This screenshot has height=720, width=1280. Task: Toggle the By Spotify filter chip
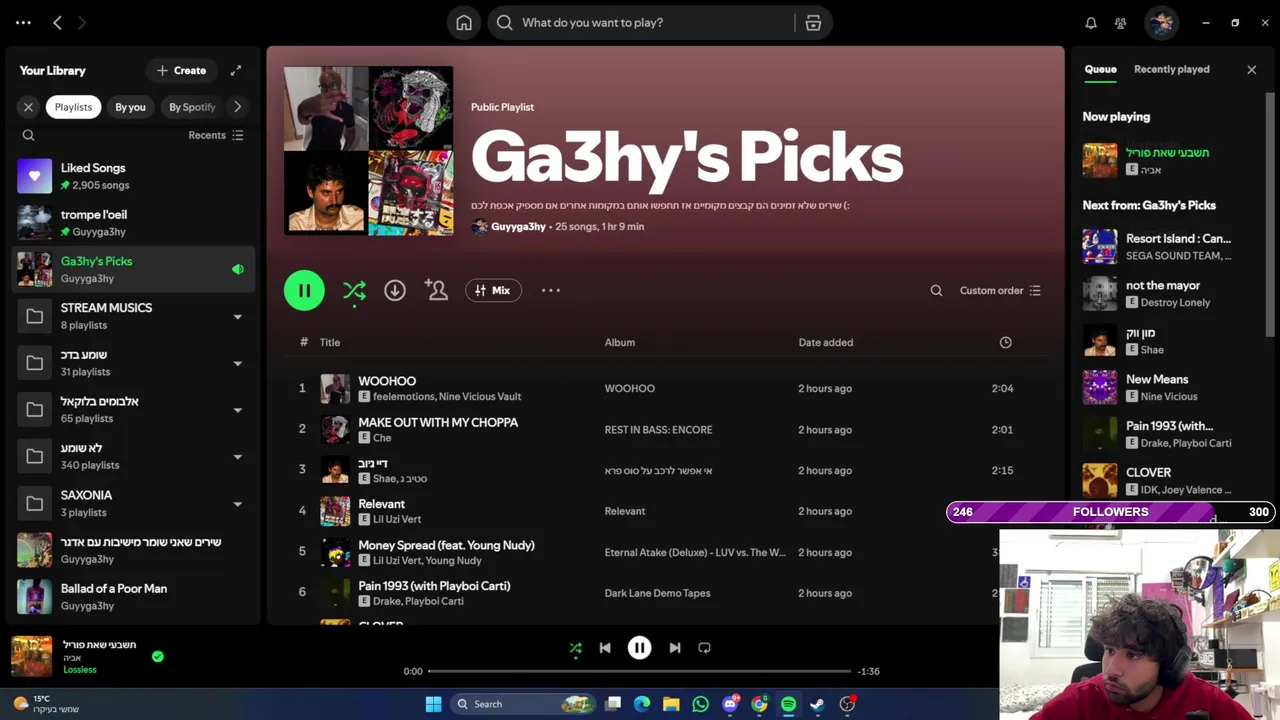(x=192, y=107)
